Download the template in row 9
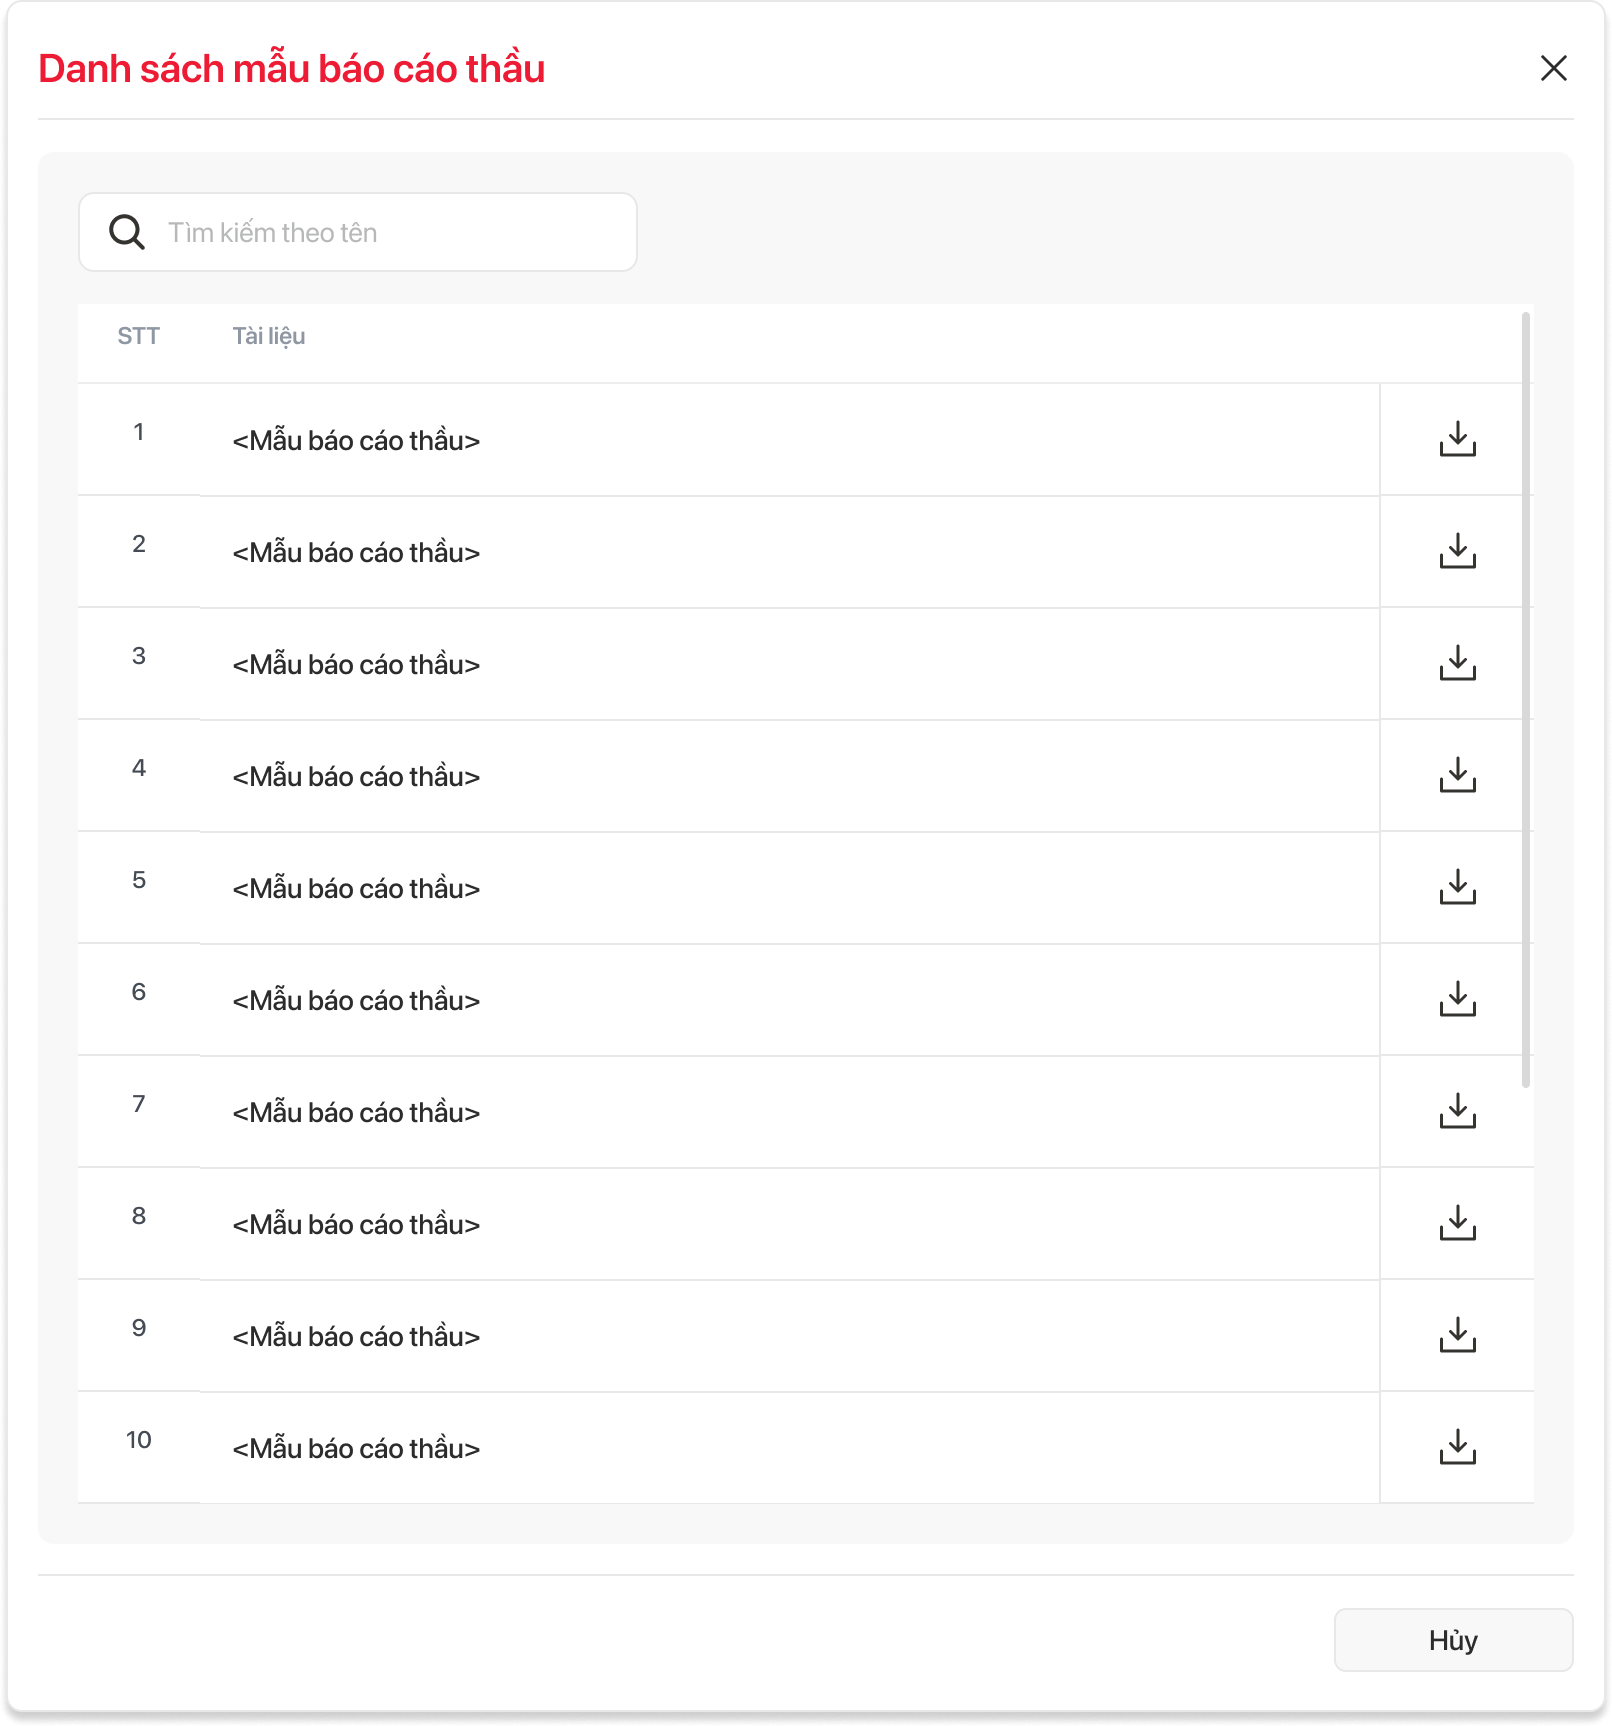Image resolution: width=1612 pixels, height=1726 pixels. 1457,1335
